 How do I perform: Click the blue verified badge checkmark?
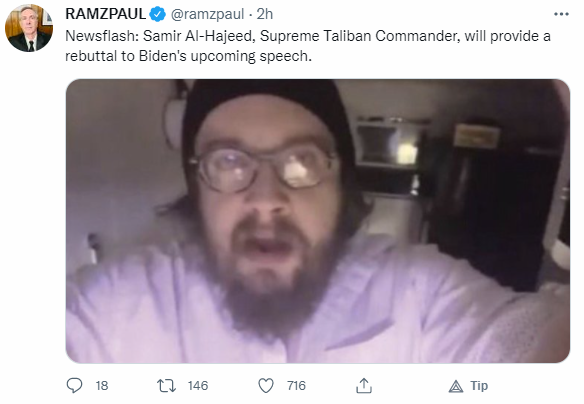[x=158, y=15]
